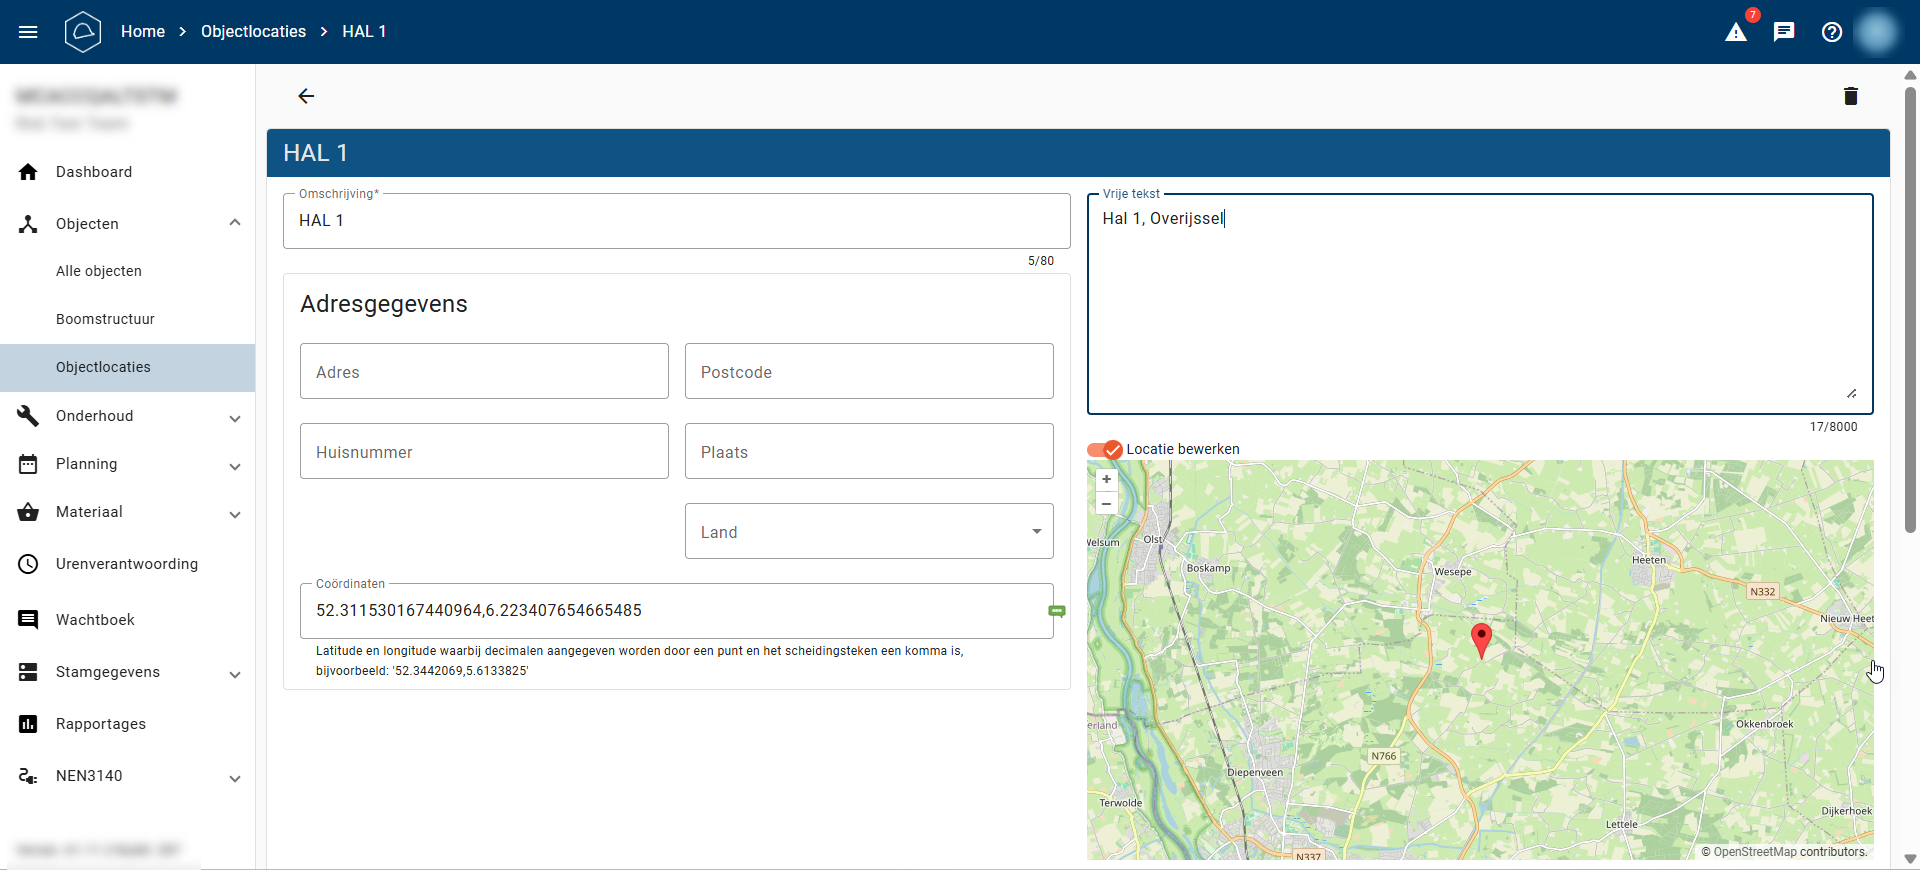
Task: Go back using the left arrow
Action: coord(306,96)
